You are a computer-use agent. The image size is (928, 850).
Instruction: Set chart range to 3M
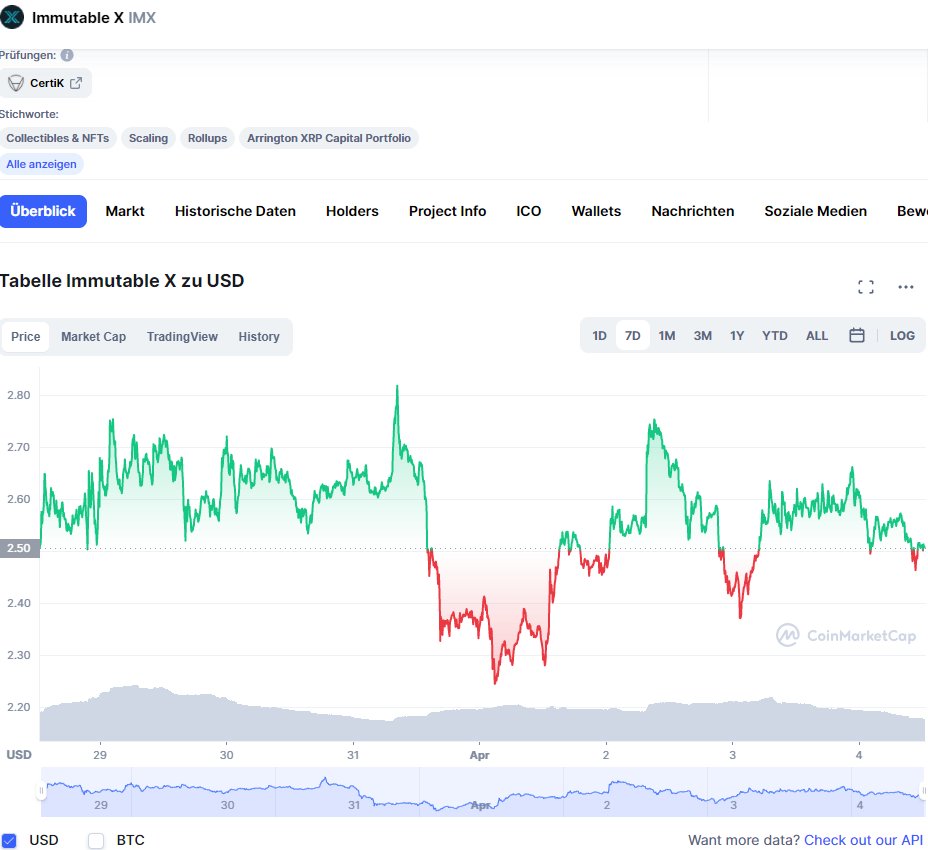[703, 336]
